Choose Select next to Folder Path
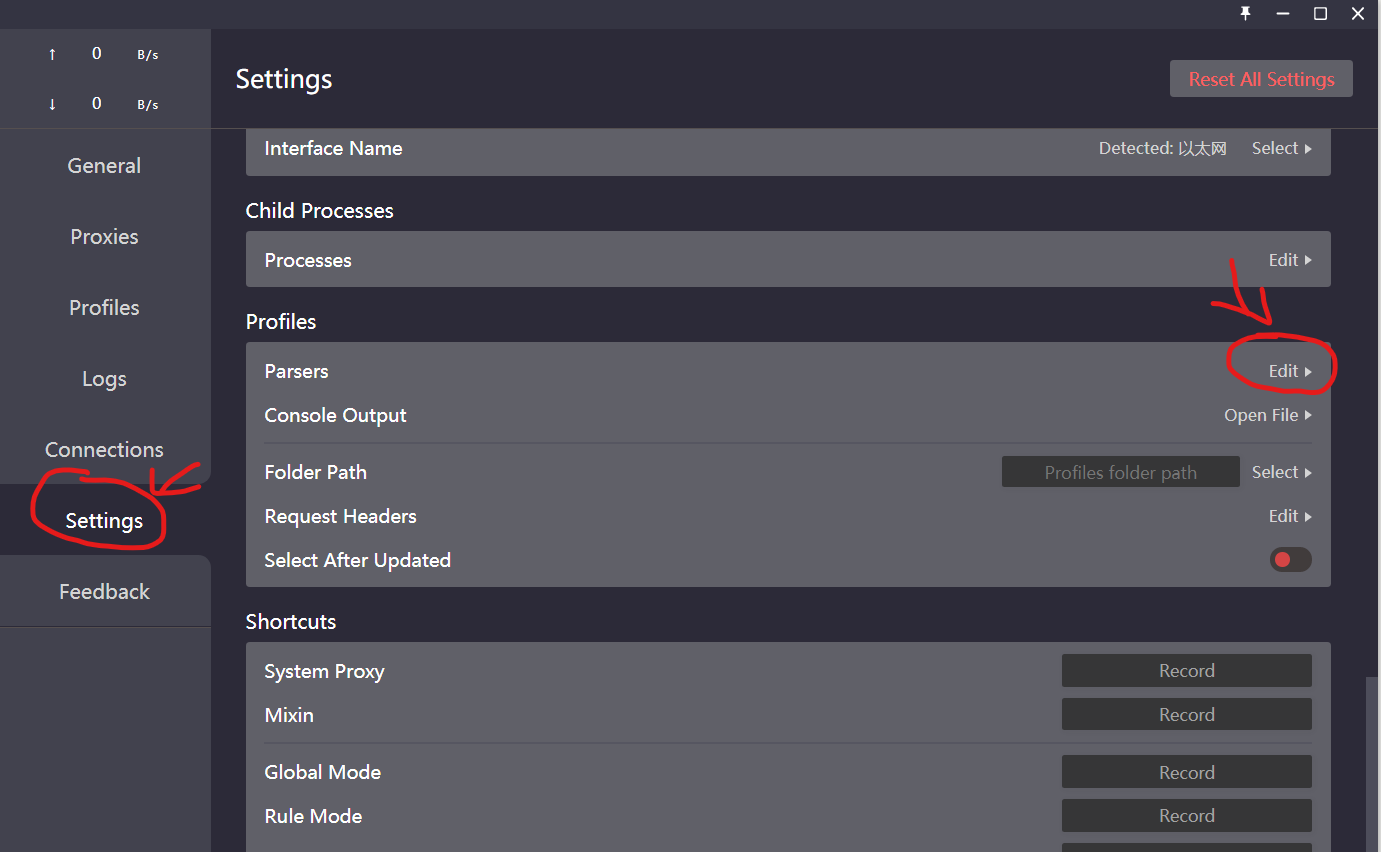 click(1281, 472)
